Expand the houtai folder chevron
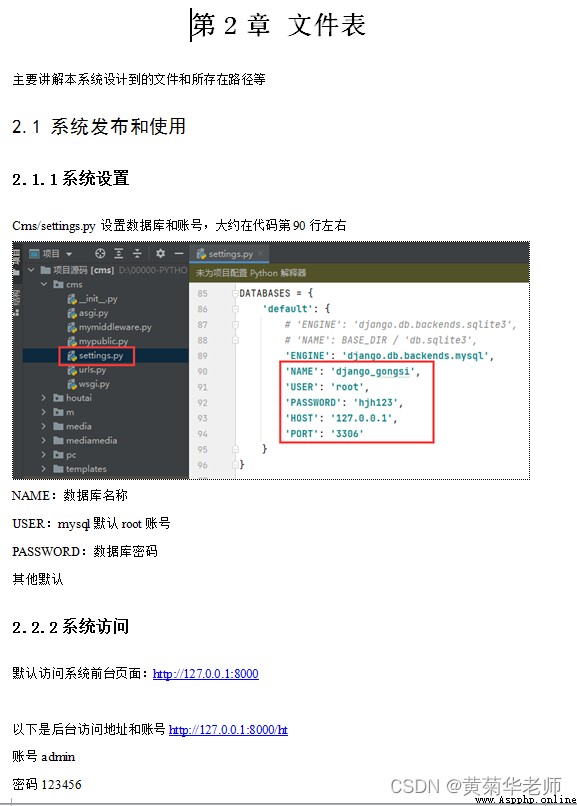The width and height of the screenshot is (577, 806). (44, 398)
